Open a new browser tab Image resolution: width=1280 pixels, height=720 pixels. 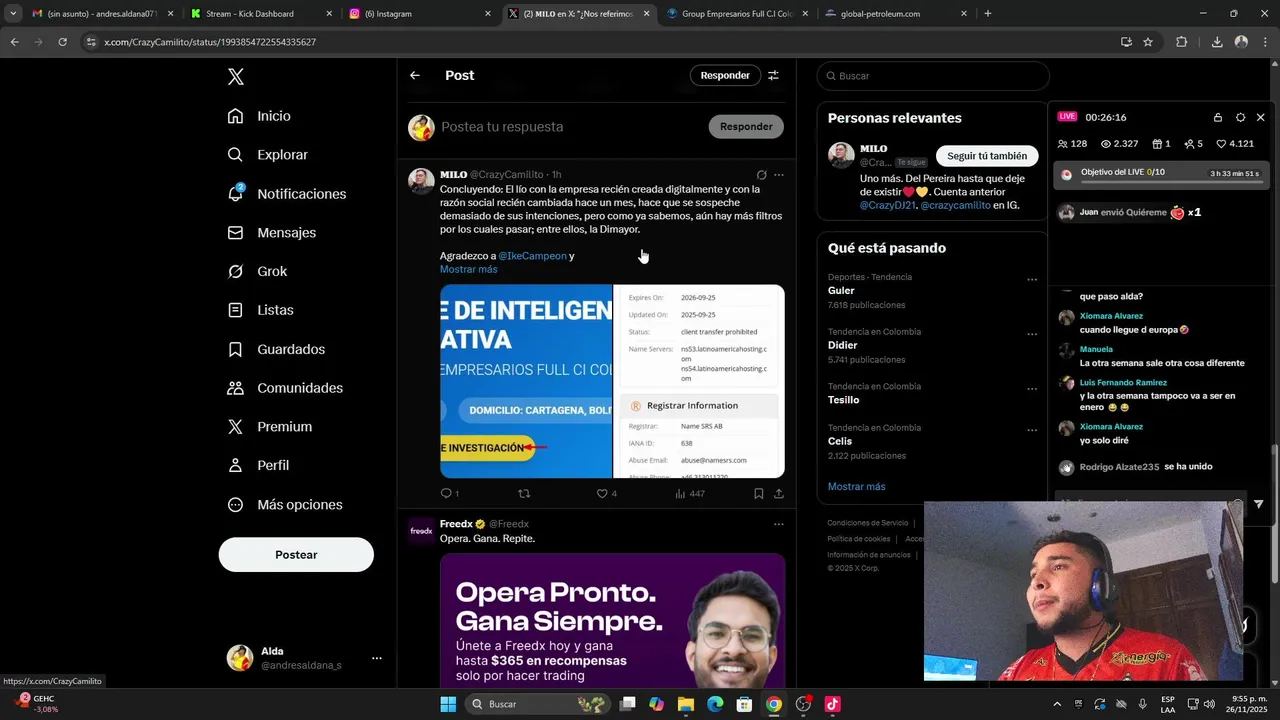(x=988, y=14)
